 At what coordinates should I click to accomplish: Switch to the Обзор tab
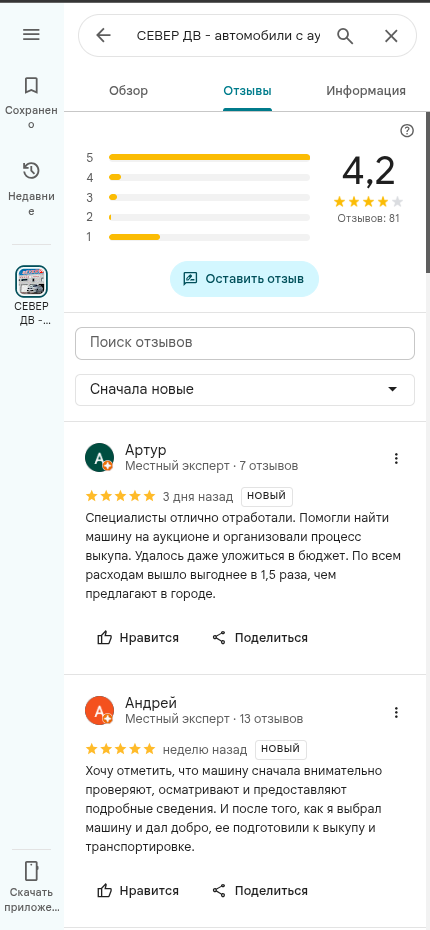click(129, 91)
